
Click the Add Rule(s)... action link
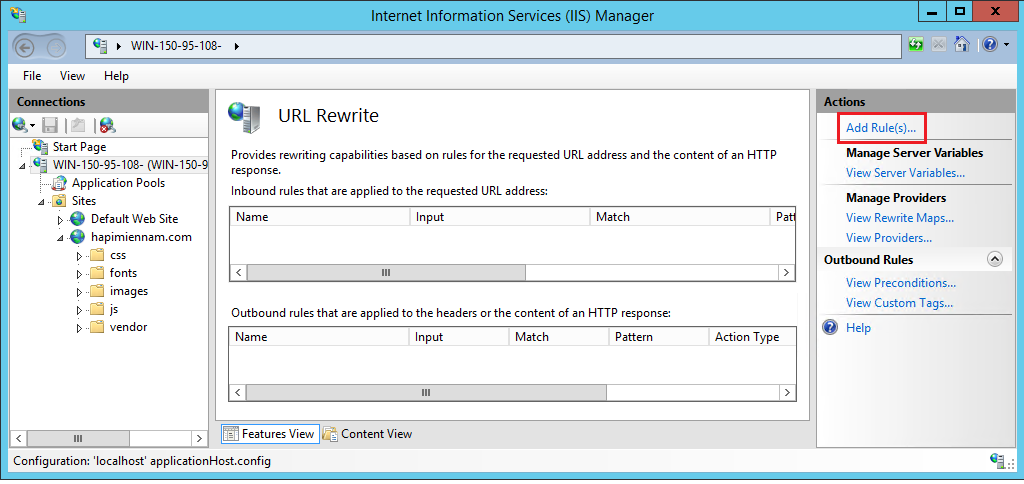click(x=881, y=128)
